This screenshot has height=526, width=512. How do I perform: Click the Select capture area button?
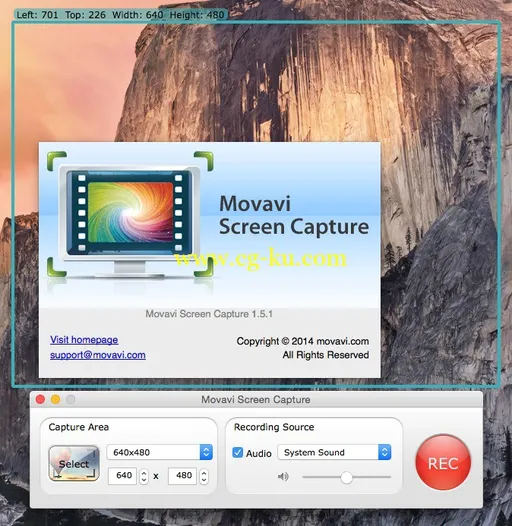[74, 463]
